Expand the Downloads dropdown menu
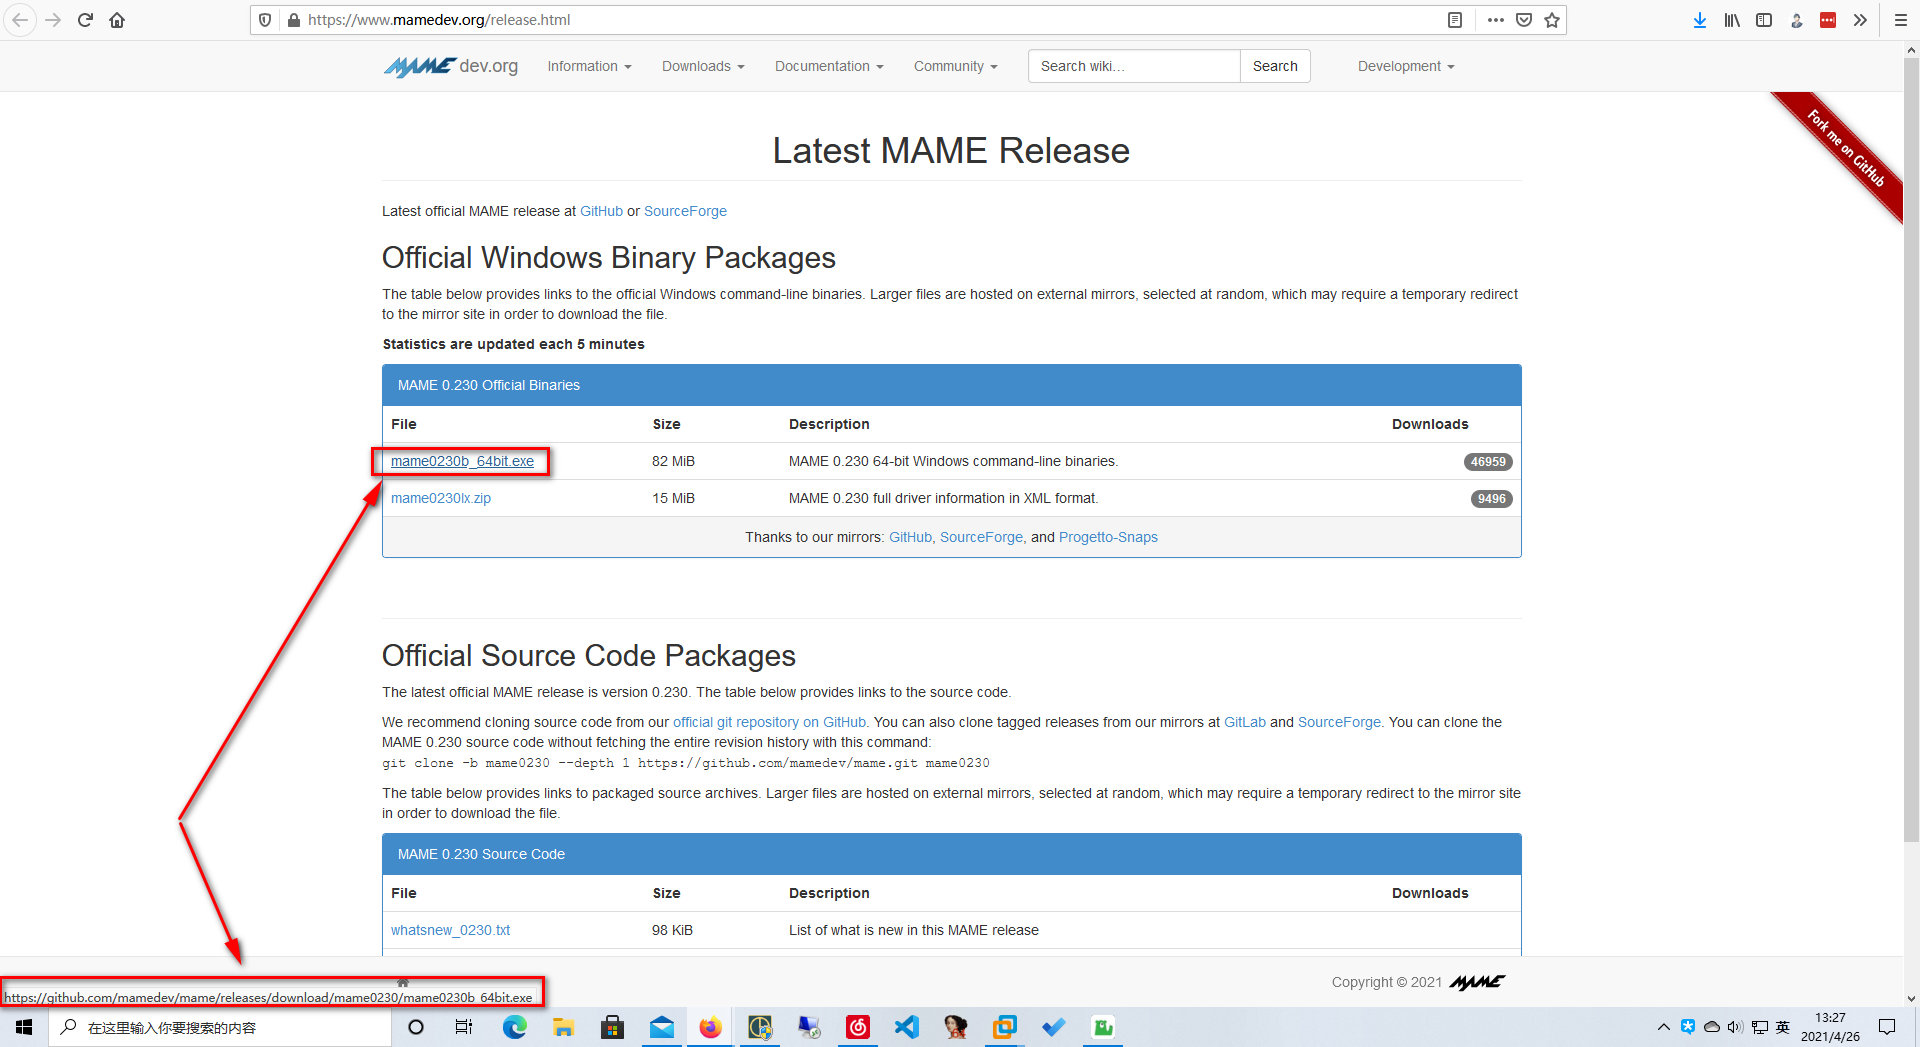Viewport: 1920px width, 1047px height. click(x=703, y=66)
